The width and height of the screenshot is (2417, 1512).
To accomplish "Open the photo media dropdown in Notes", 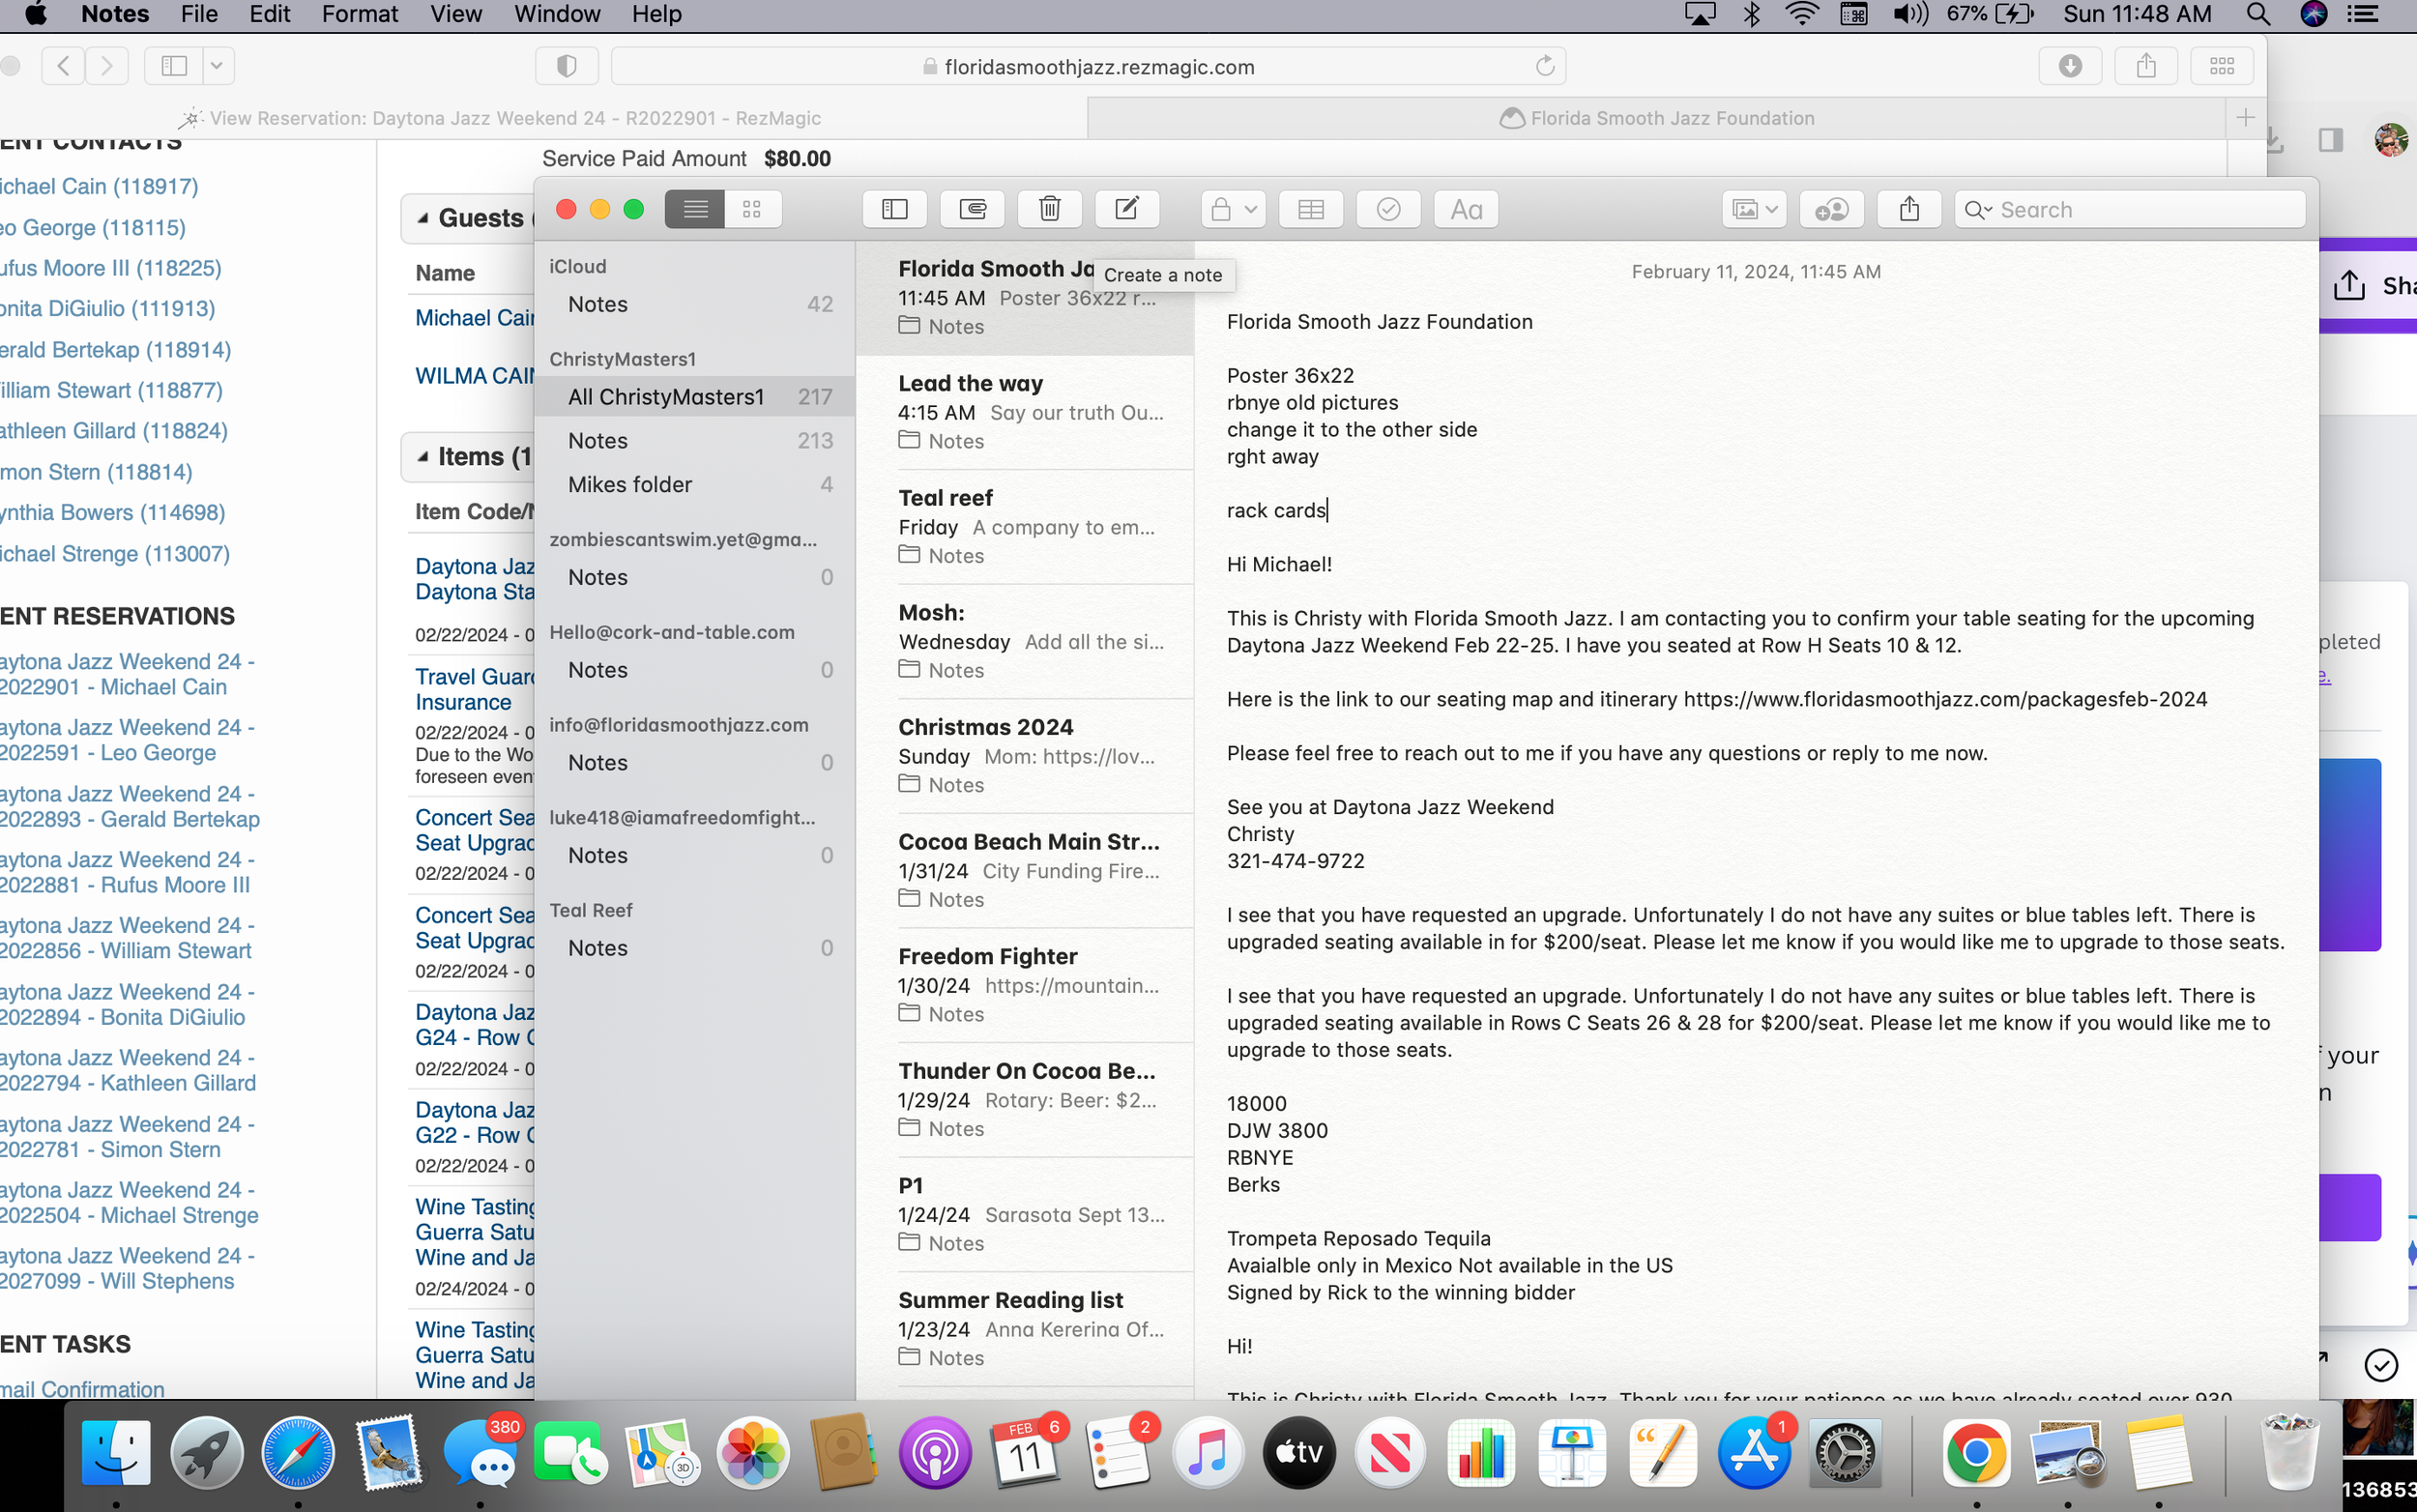I will click(x=1754, y=209).
